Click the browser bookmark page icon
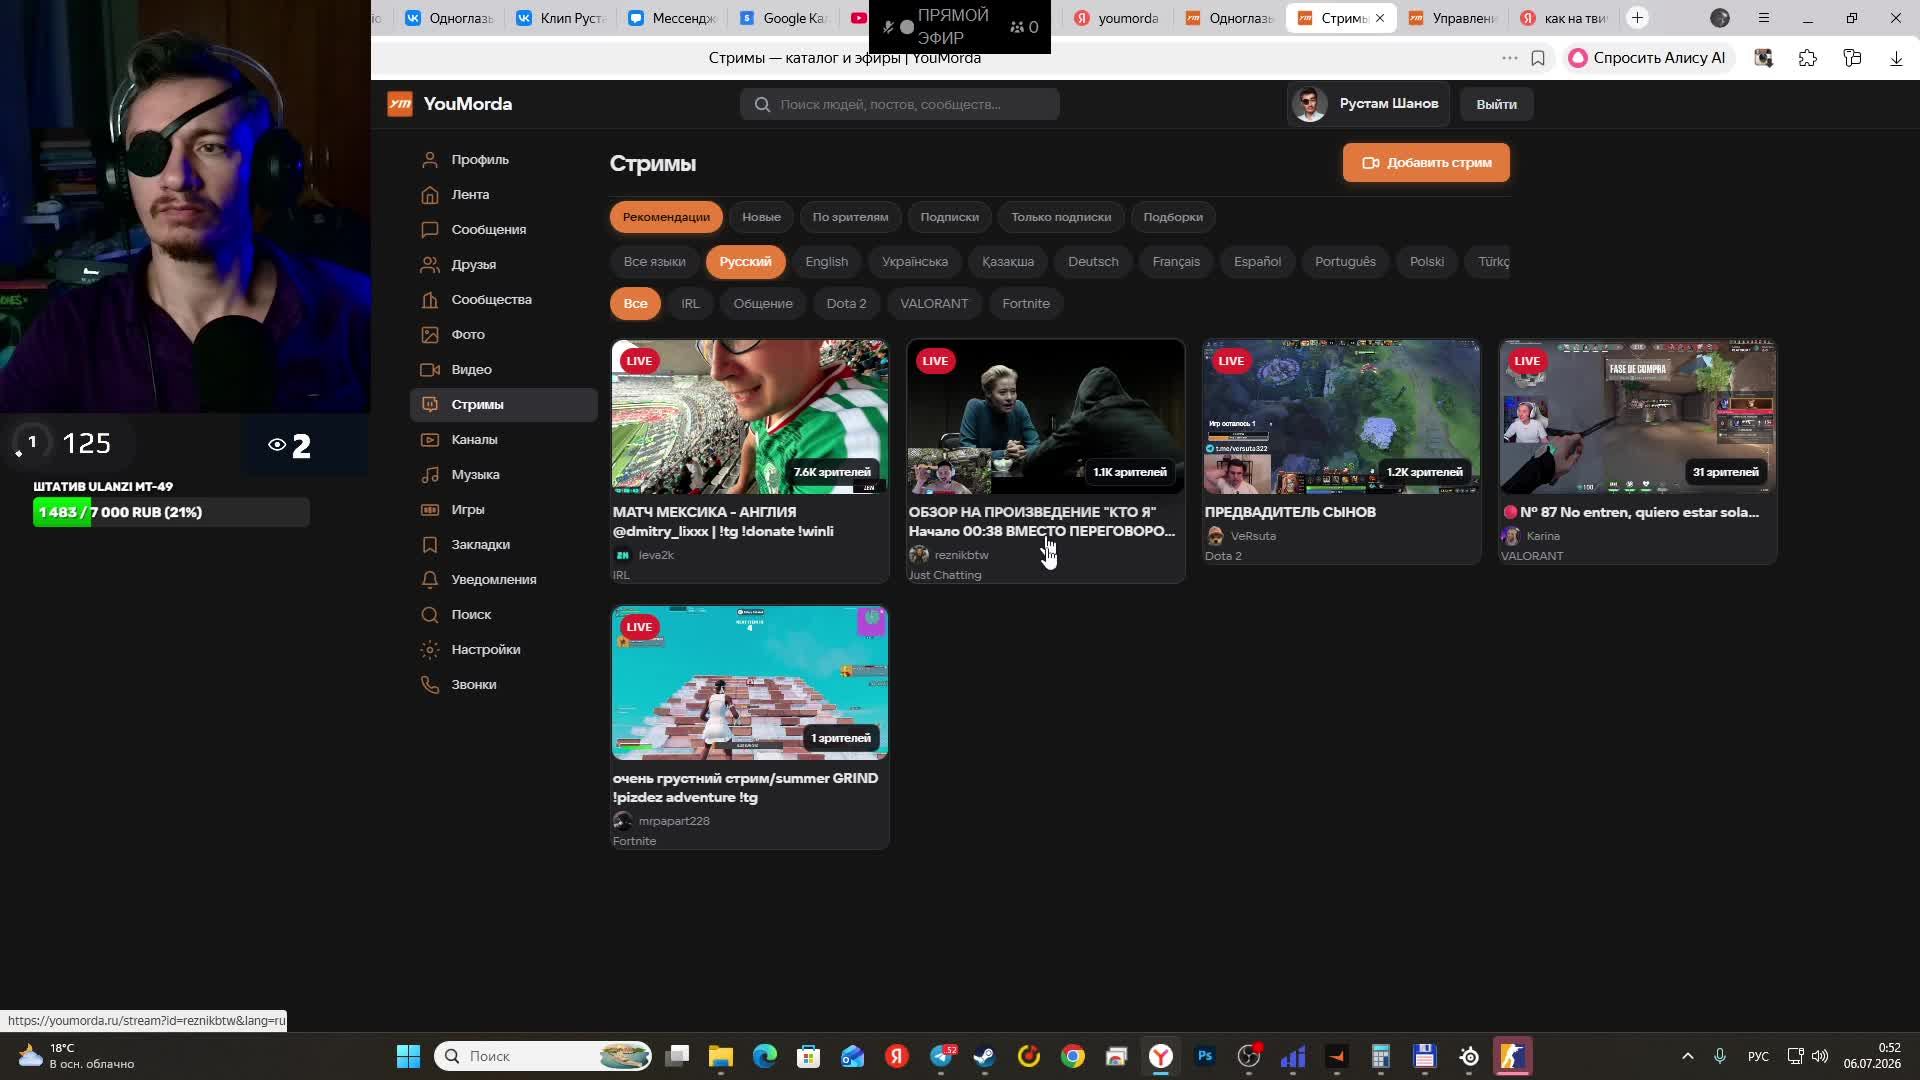 pos(1538,58)
